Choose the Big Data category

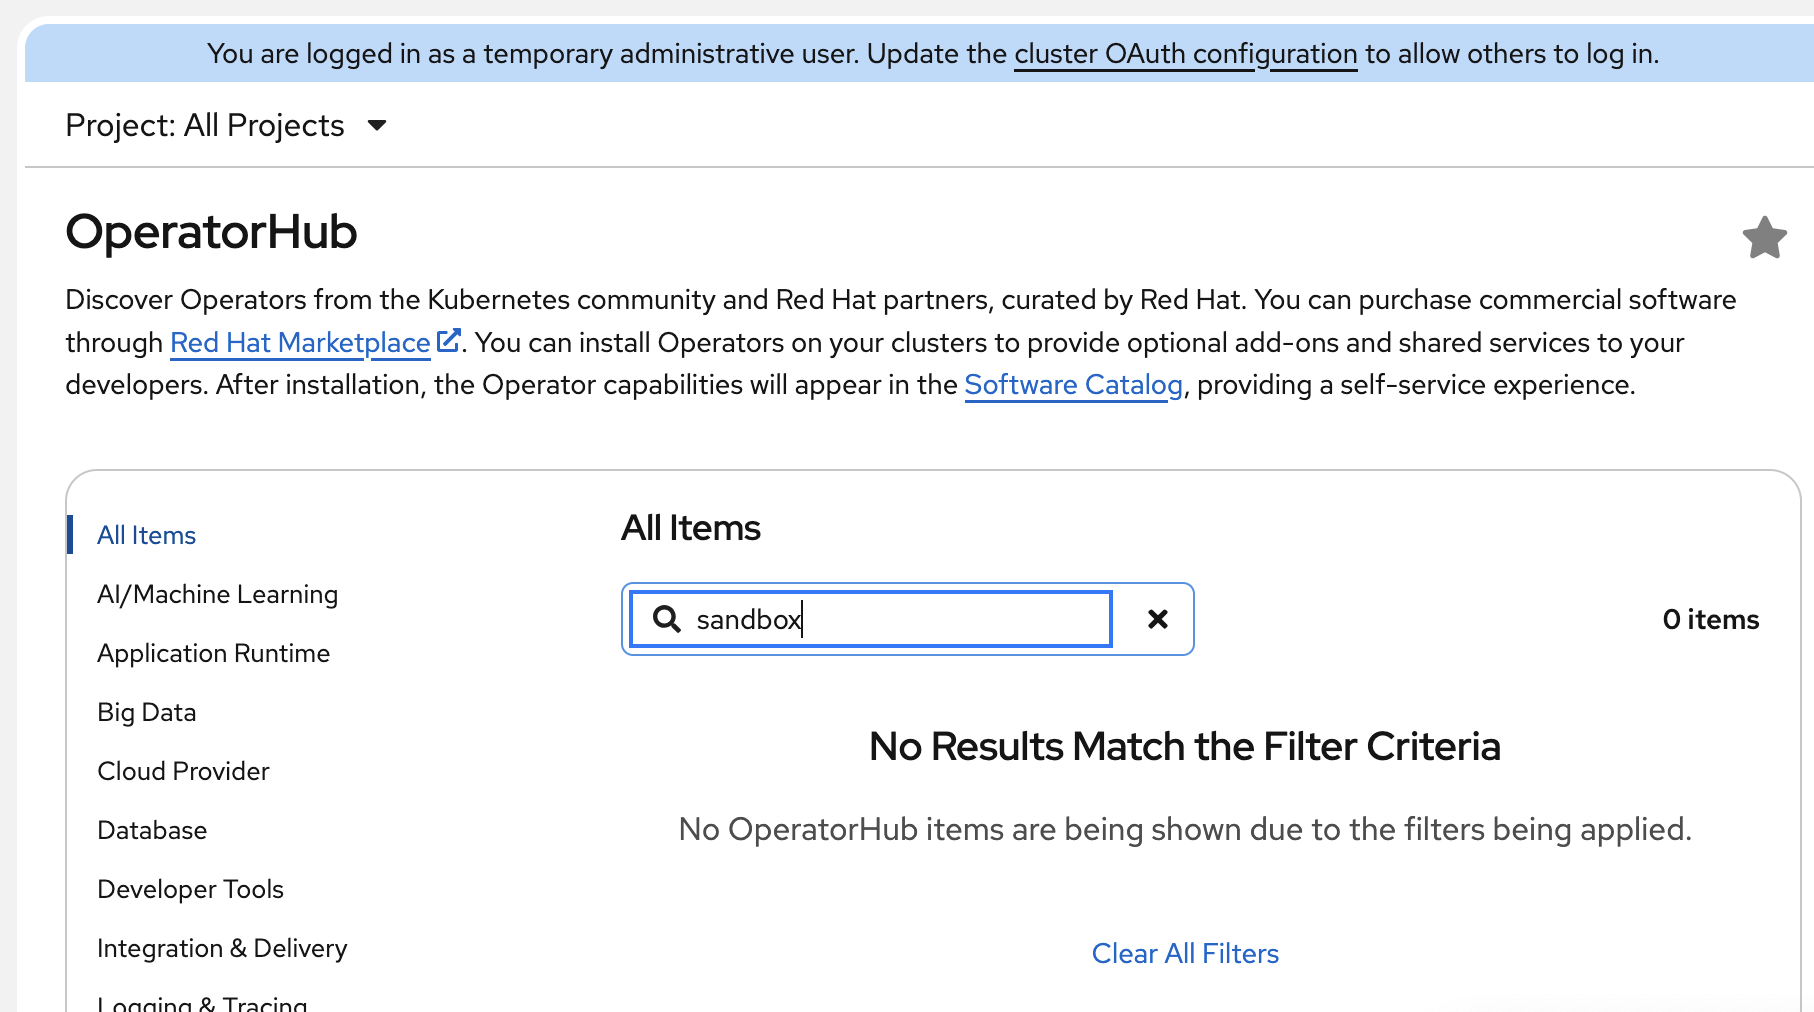(146, 713)
